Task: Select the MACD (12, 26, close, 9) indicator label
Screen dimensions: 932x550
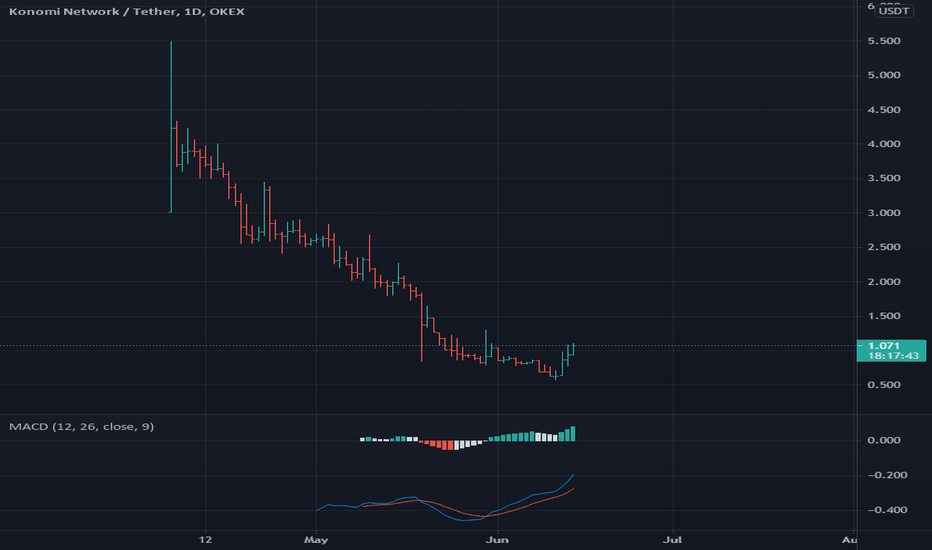Action: (81, 426)
